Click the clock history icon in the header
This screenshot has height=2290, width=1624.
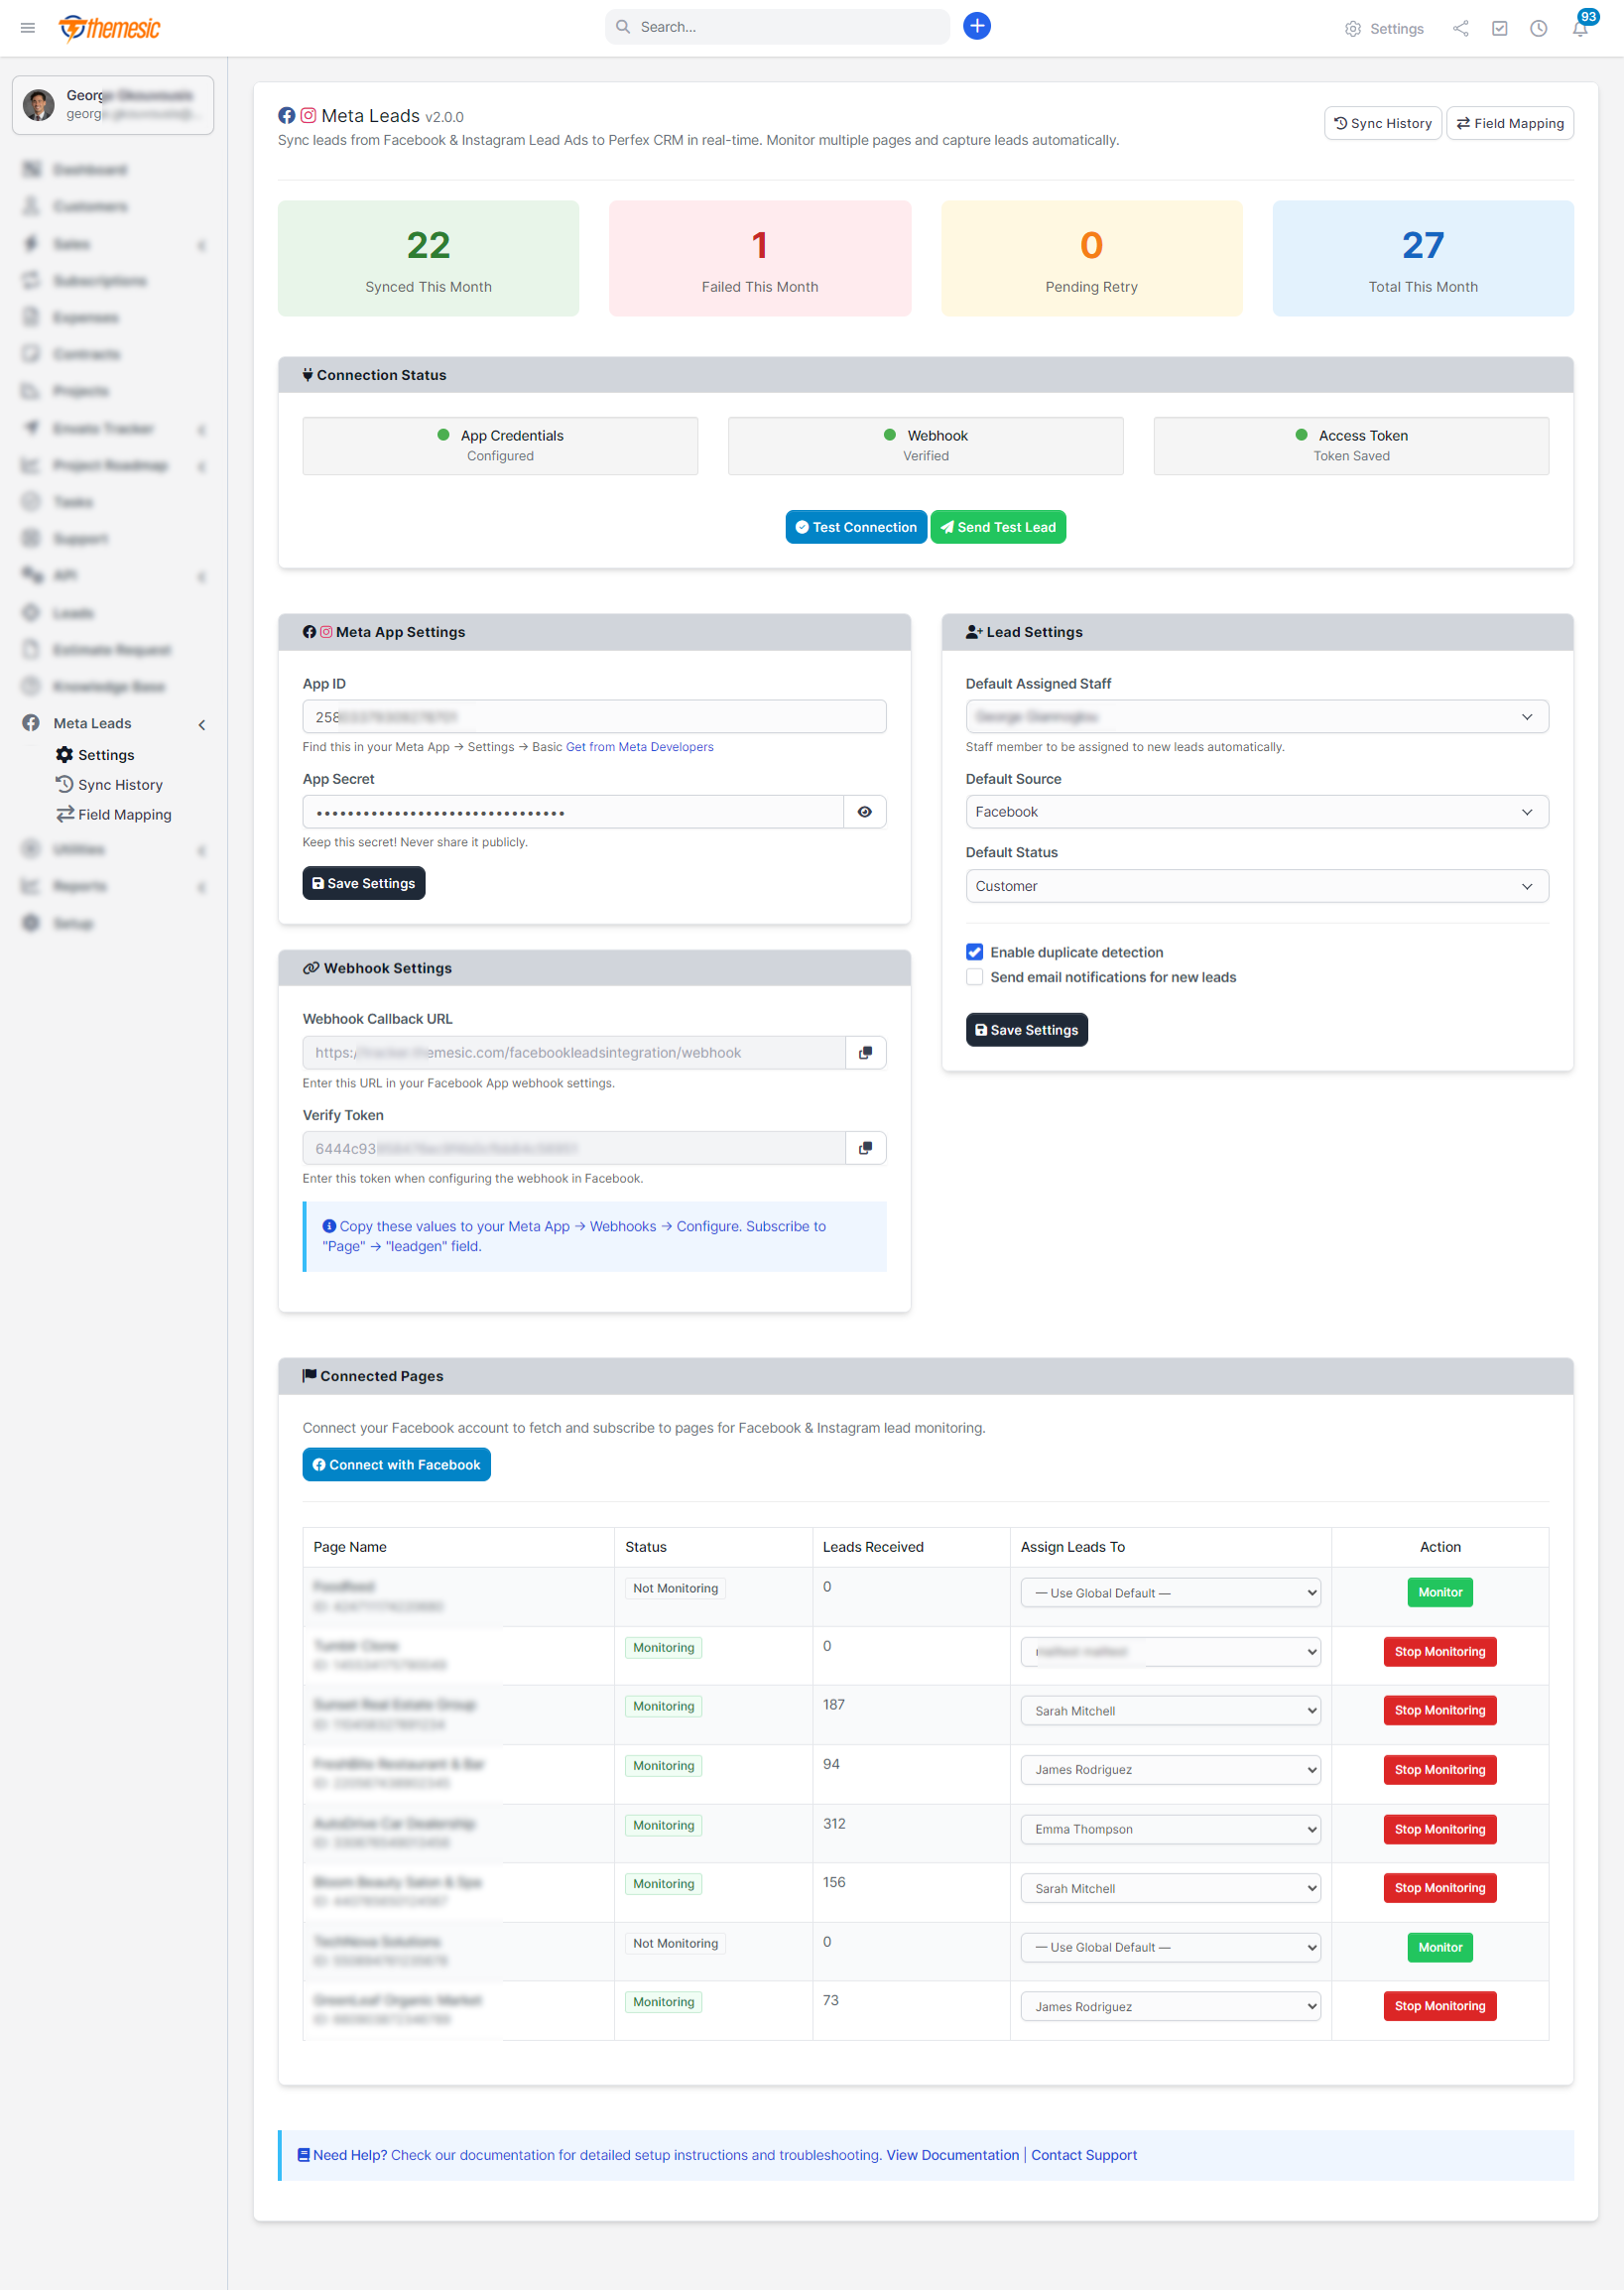tap(1537, 28)
